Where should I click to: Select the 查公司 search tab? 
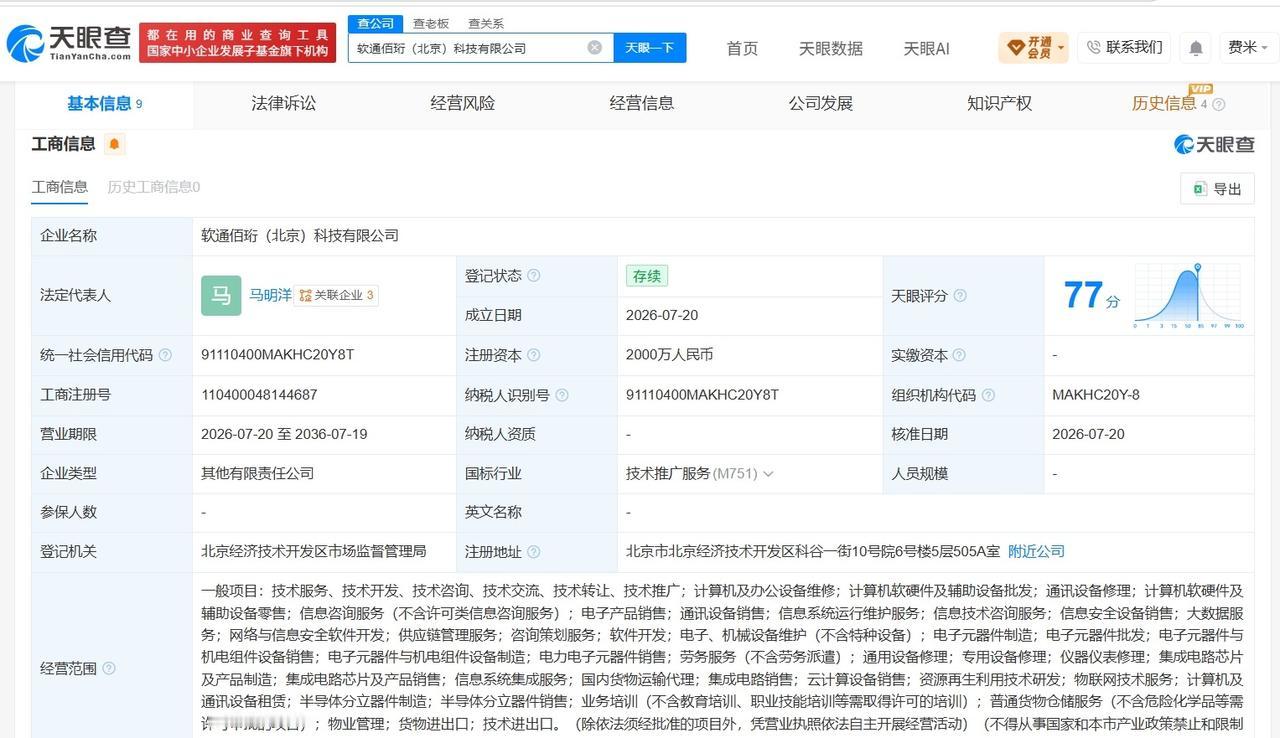coord(375,23)
